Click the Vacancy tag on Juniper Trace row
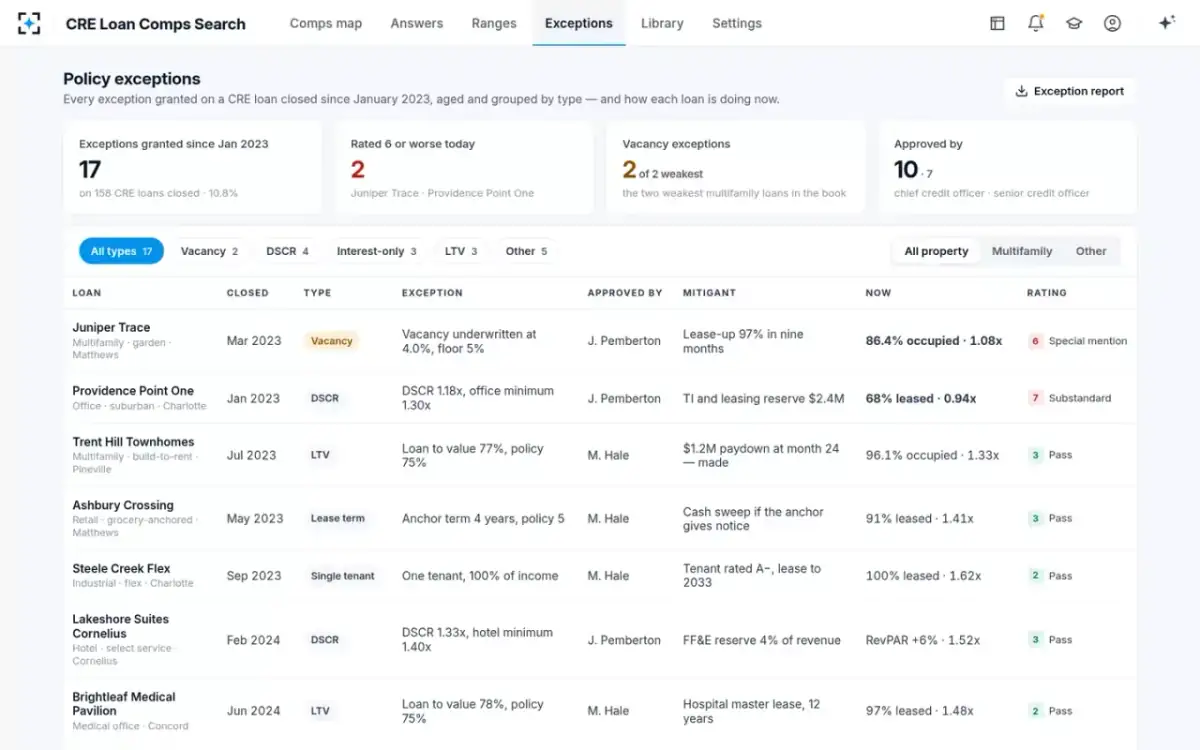The image size is (1200, 750). (331, 341)
